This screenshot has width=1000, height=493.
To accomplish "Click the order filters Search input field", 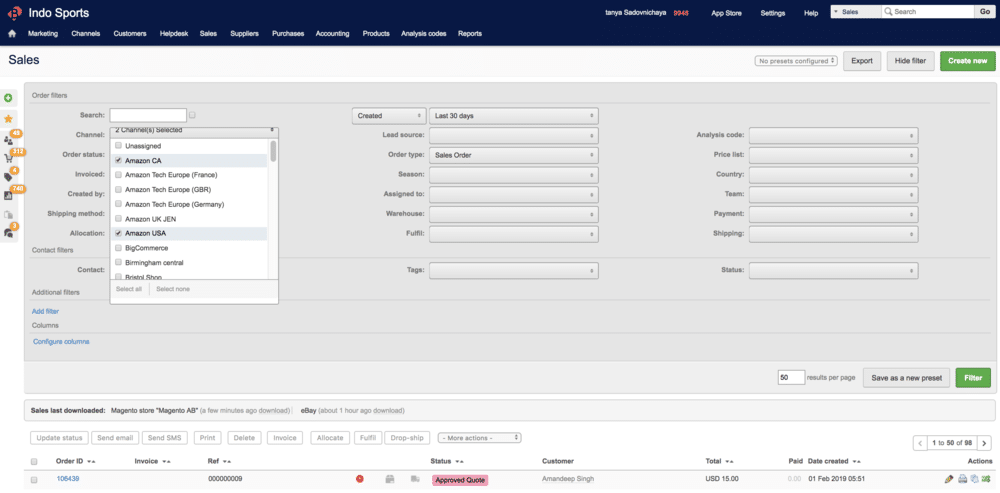I will point(148,116).
